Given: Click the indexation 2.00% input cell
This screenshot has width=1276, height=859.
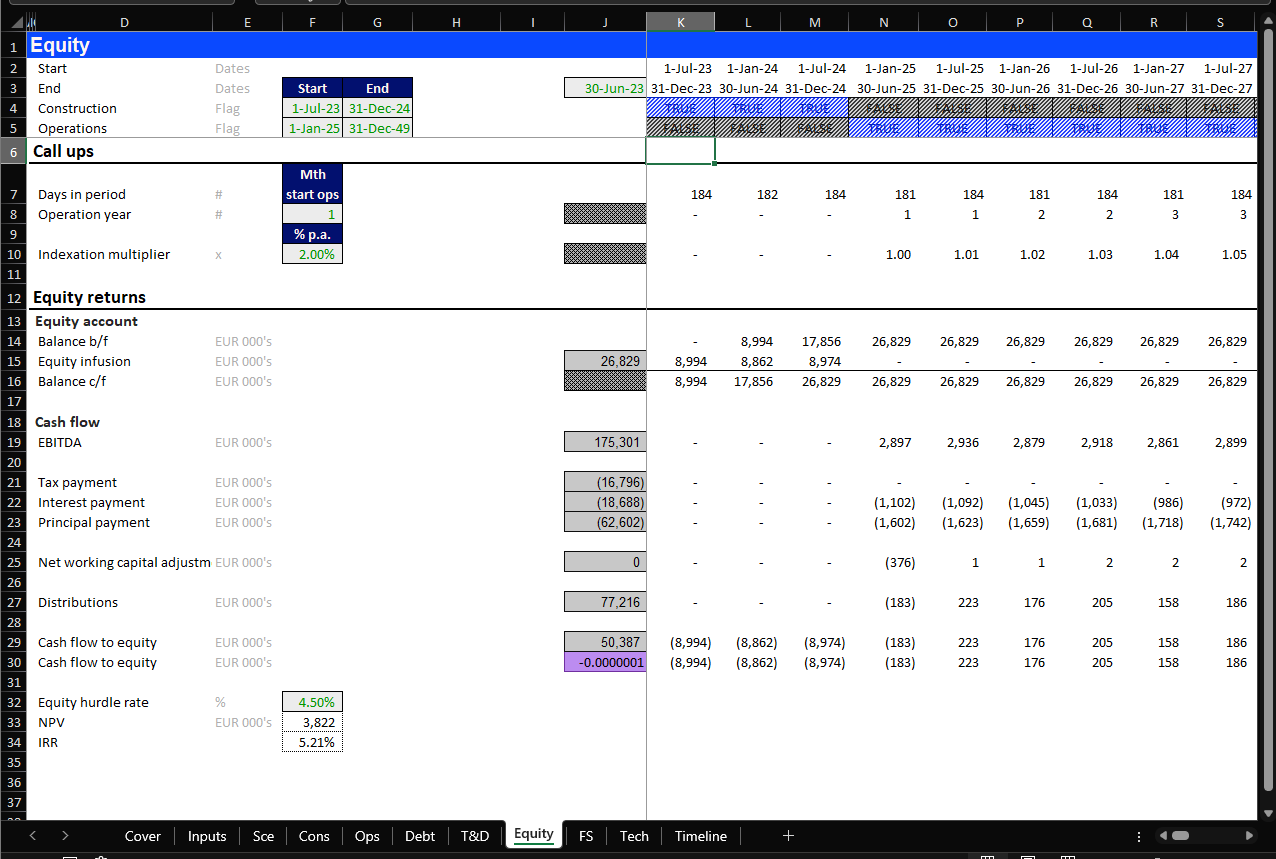Looking at the screenshot, I should click(312, 255).
